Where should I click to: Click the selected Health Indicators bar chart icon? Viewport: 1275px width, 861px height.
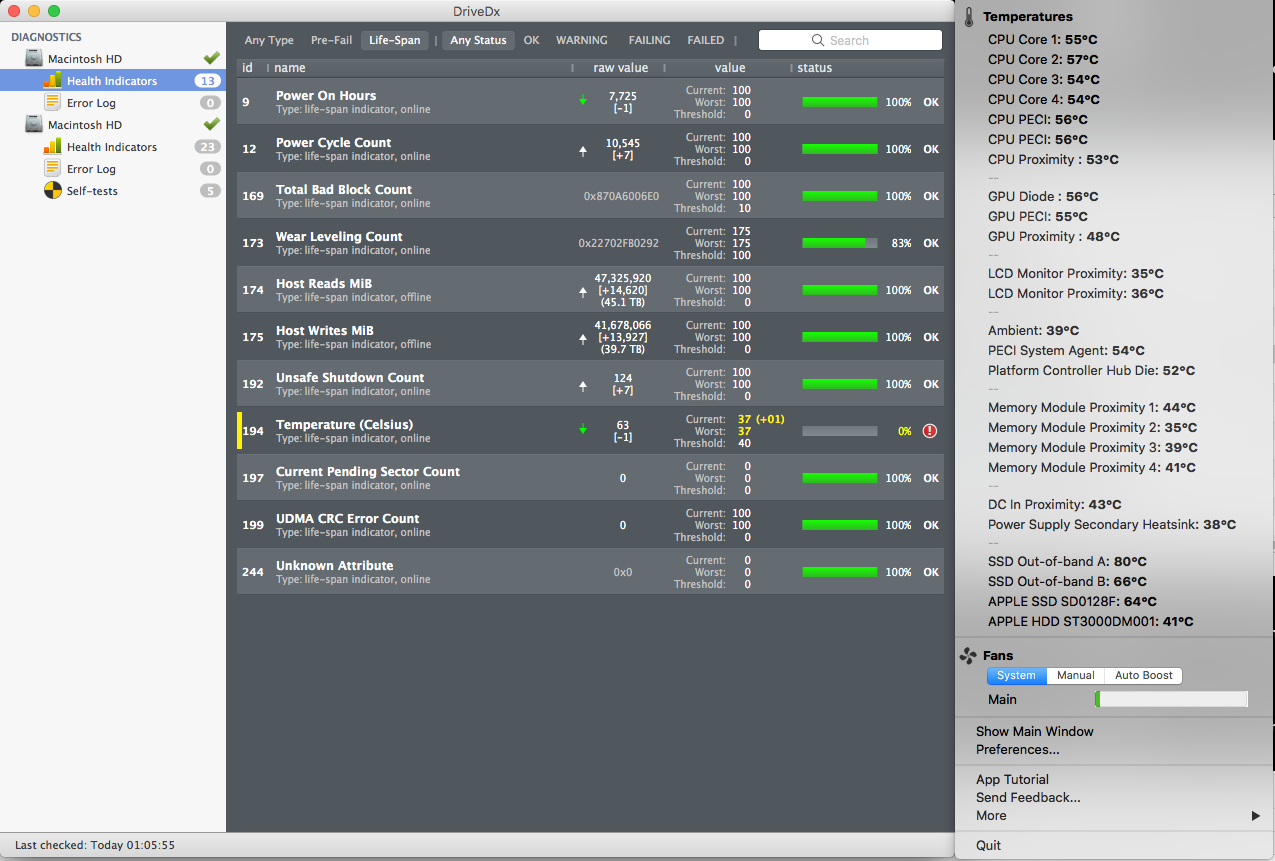pos(53,81)
